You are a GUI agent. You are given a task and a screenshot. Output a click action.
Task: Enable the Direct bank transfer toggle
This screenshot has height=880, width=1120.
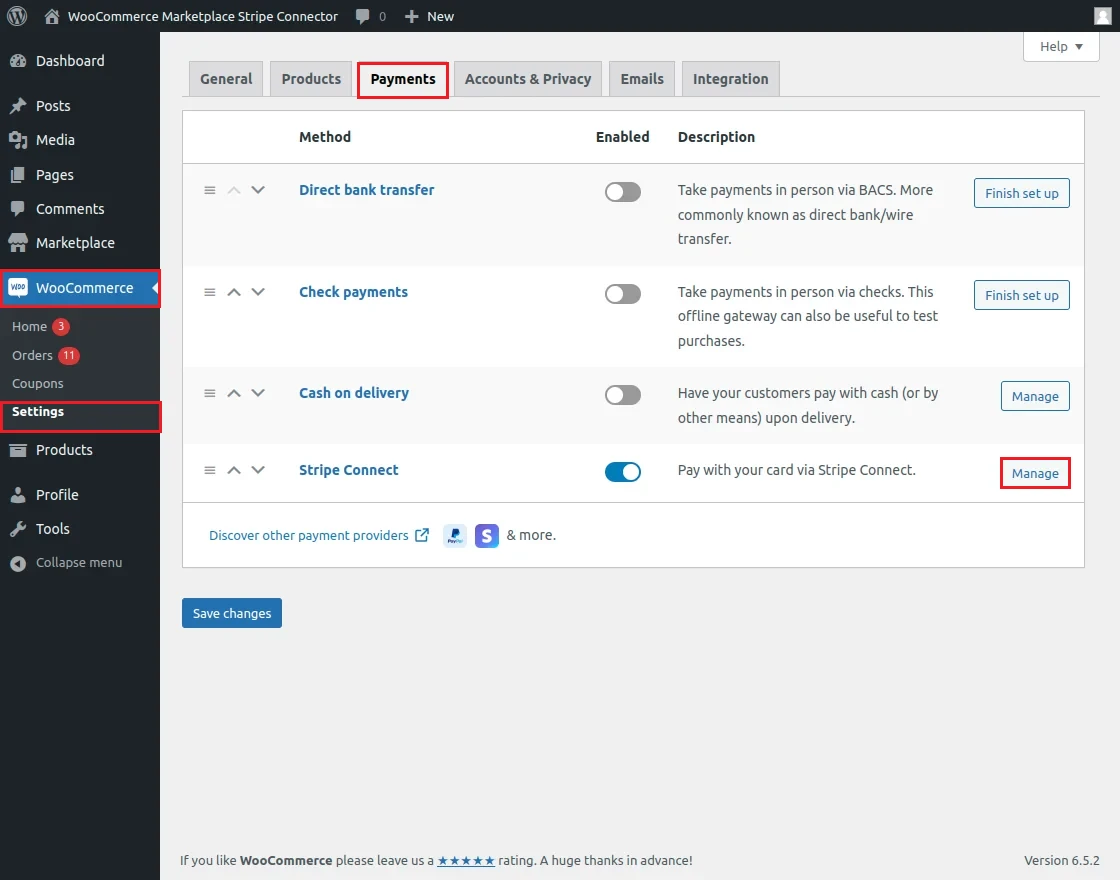coord(622,192)
